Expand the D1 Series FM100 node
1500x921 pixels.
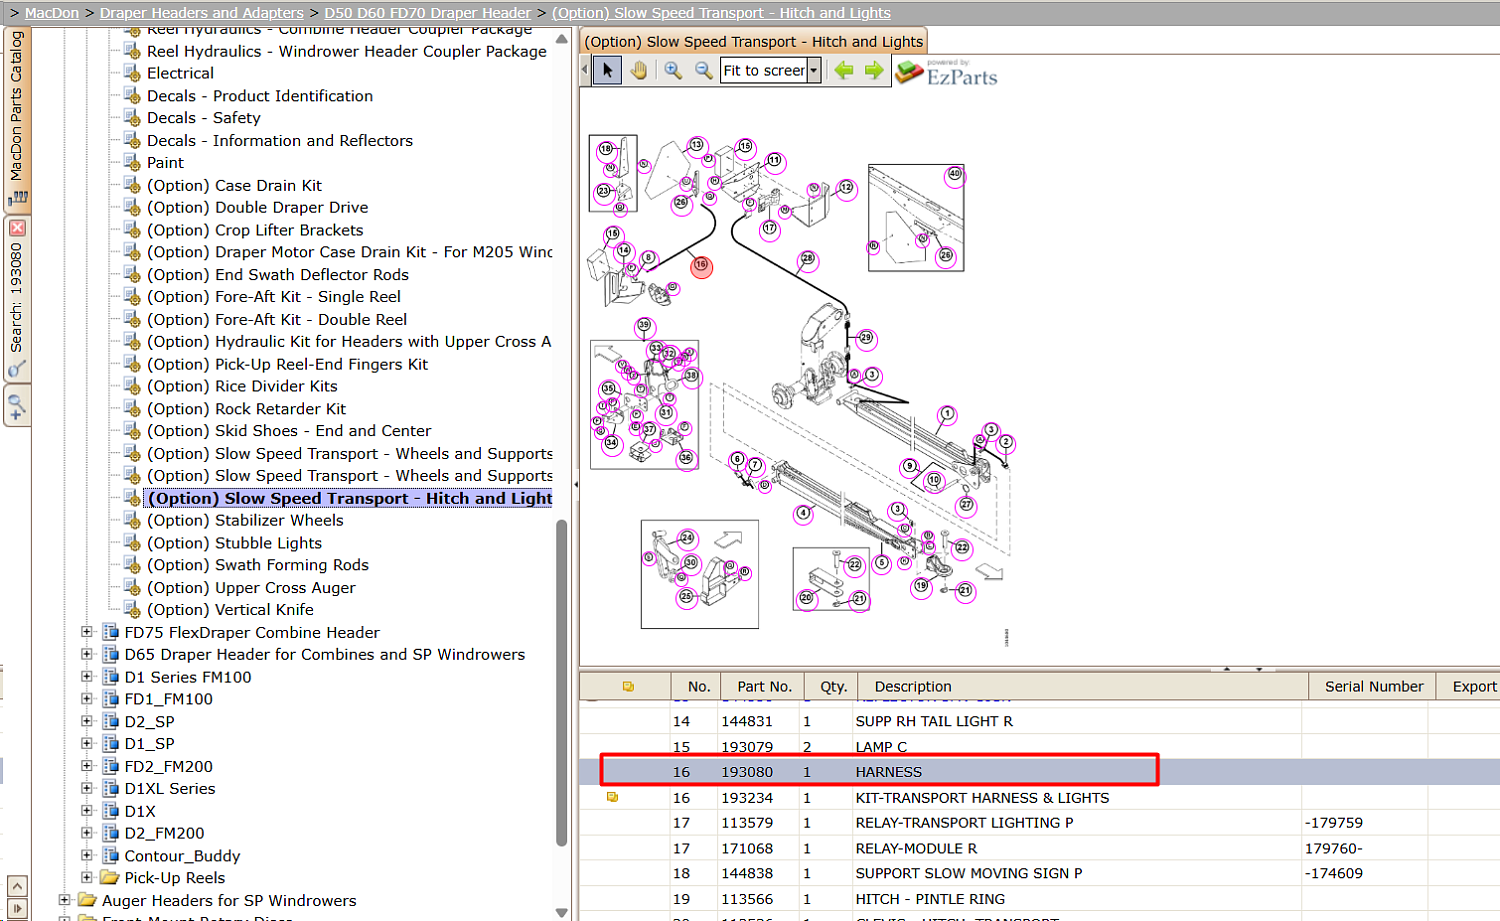(87, 677)
